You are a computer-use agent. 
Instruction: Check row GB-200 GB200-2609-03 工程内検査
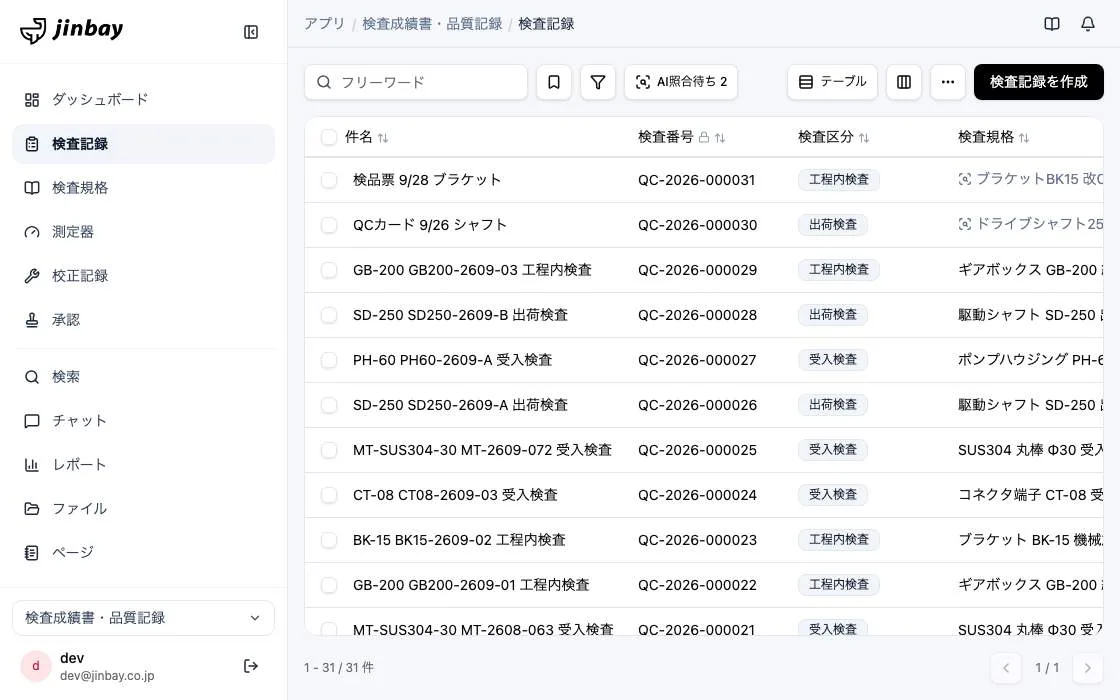(329, 270)
